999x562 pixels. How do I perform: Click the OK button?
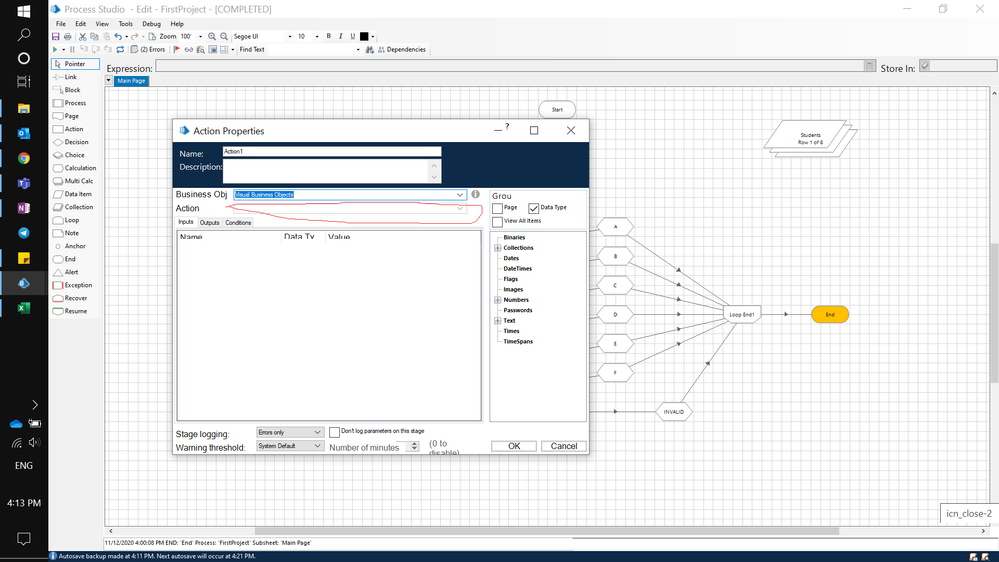(x=513, y=446)
